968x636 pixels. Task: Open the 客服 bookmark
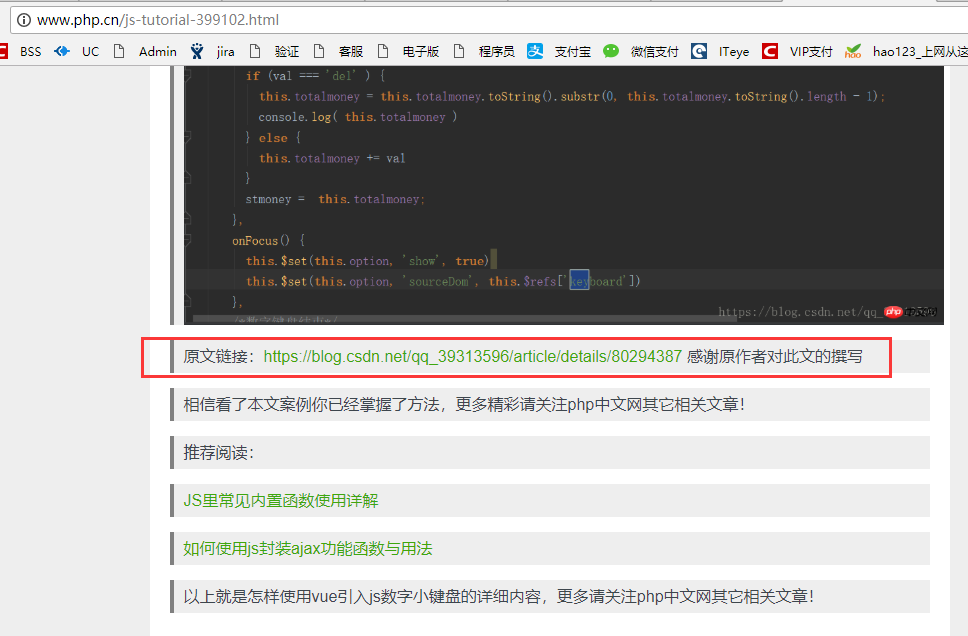[351, 52]
